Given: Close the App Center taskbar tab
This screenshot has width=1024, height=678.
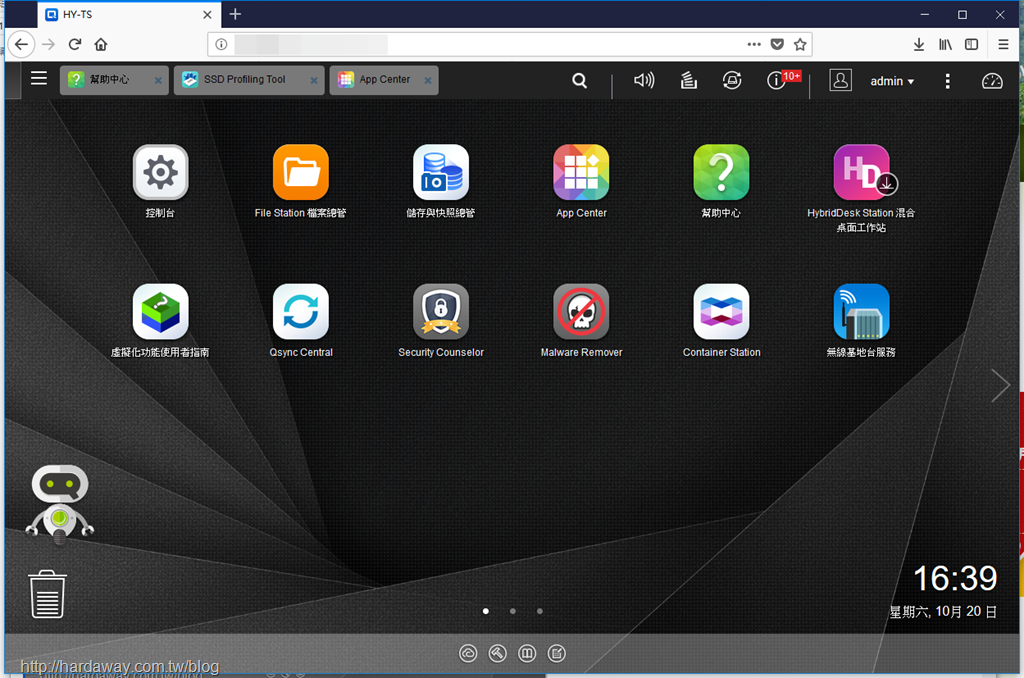Looking at the screenshot, I should (428, 80).
